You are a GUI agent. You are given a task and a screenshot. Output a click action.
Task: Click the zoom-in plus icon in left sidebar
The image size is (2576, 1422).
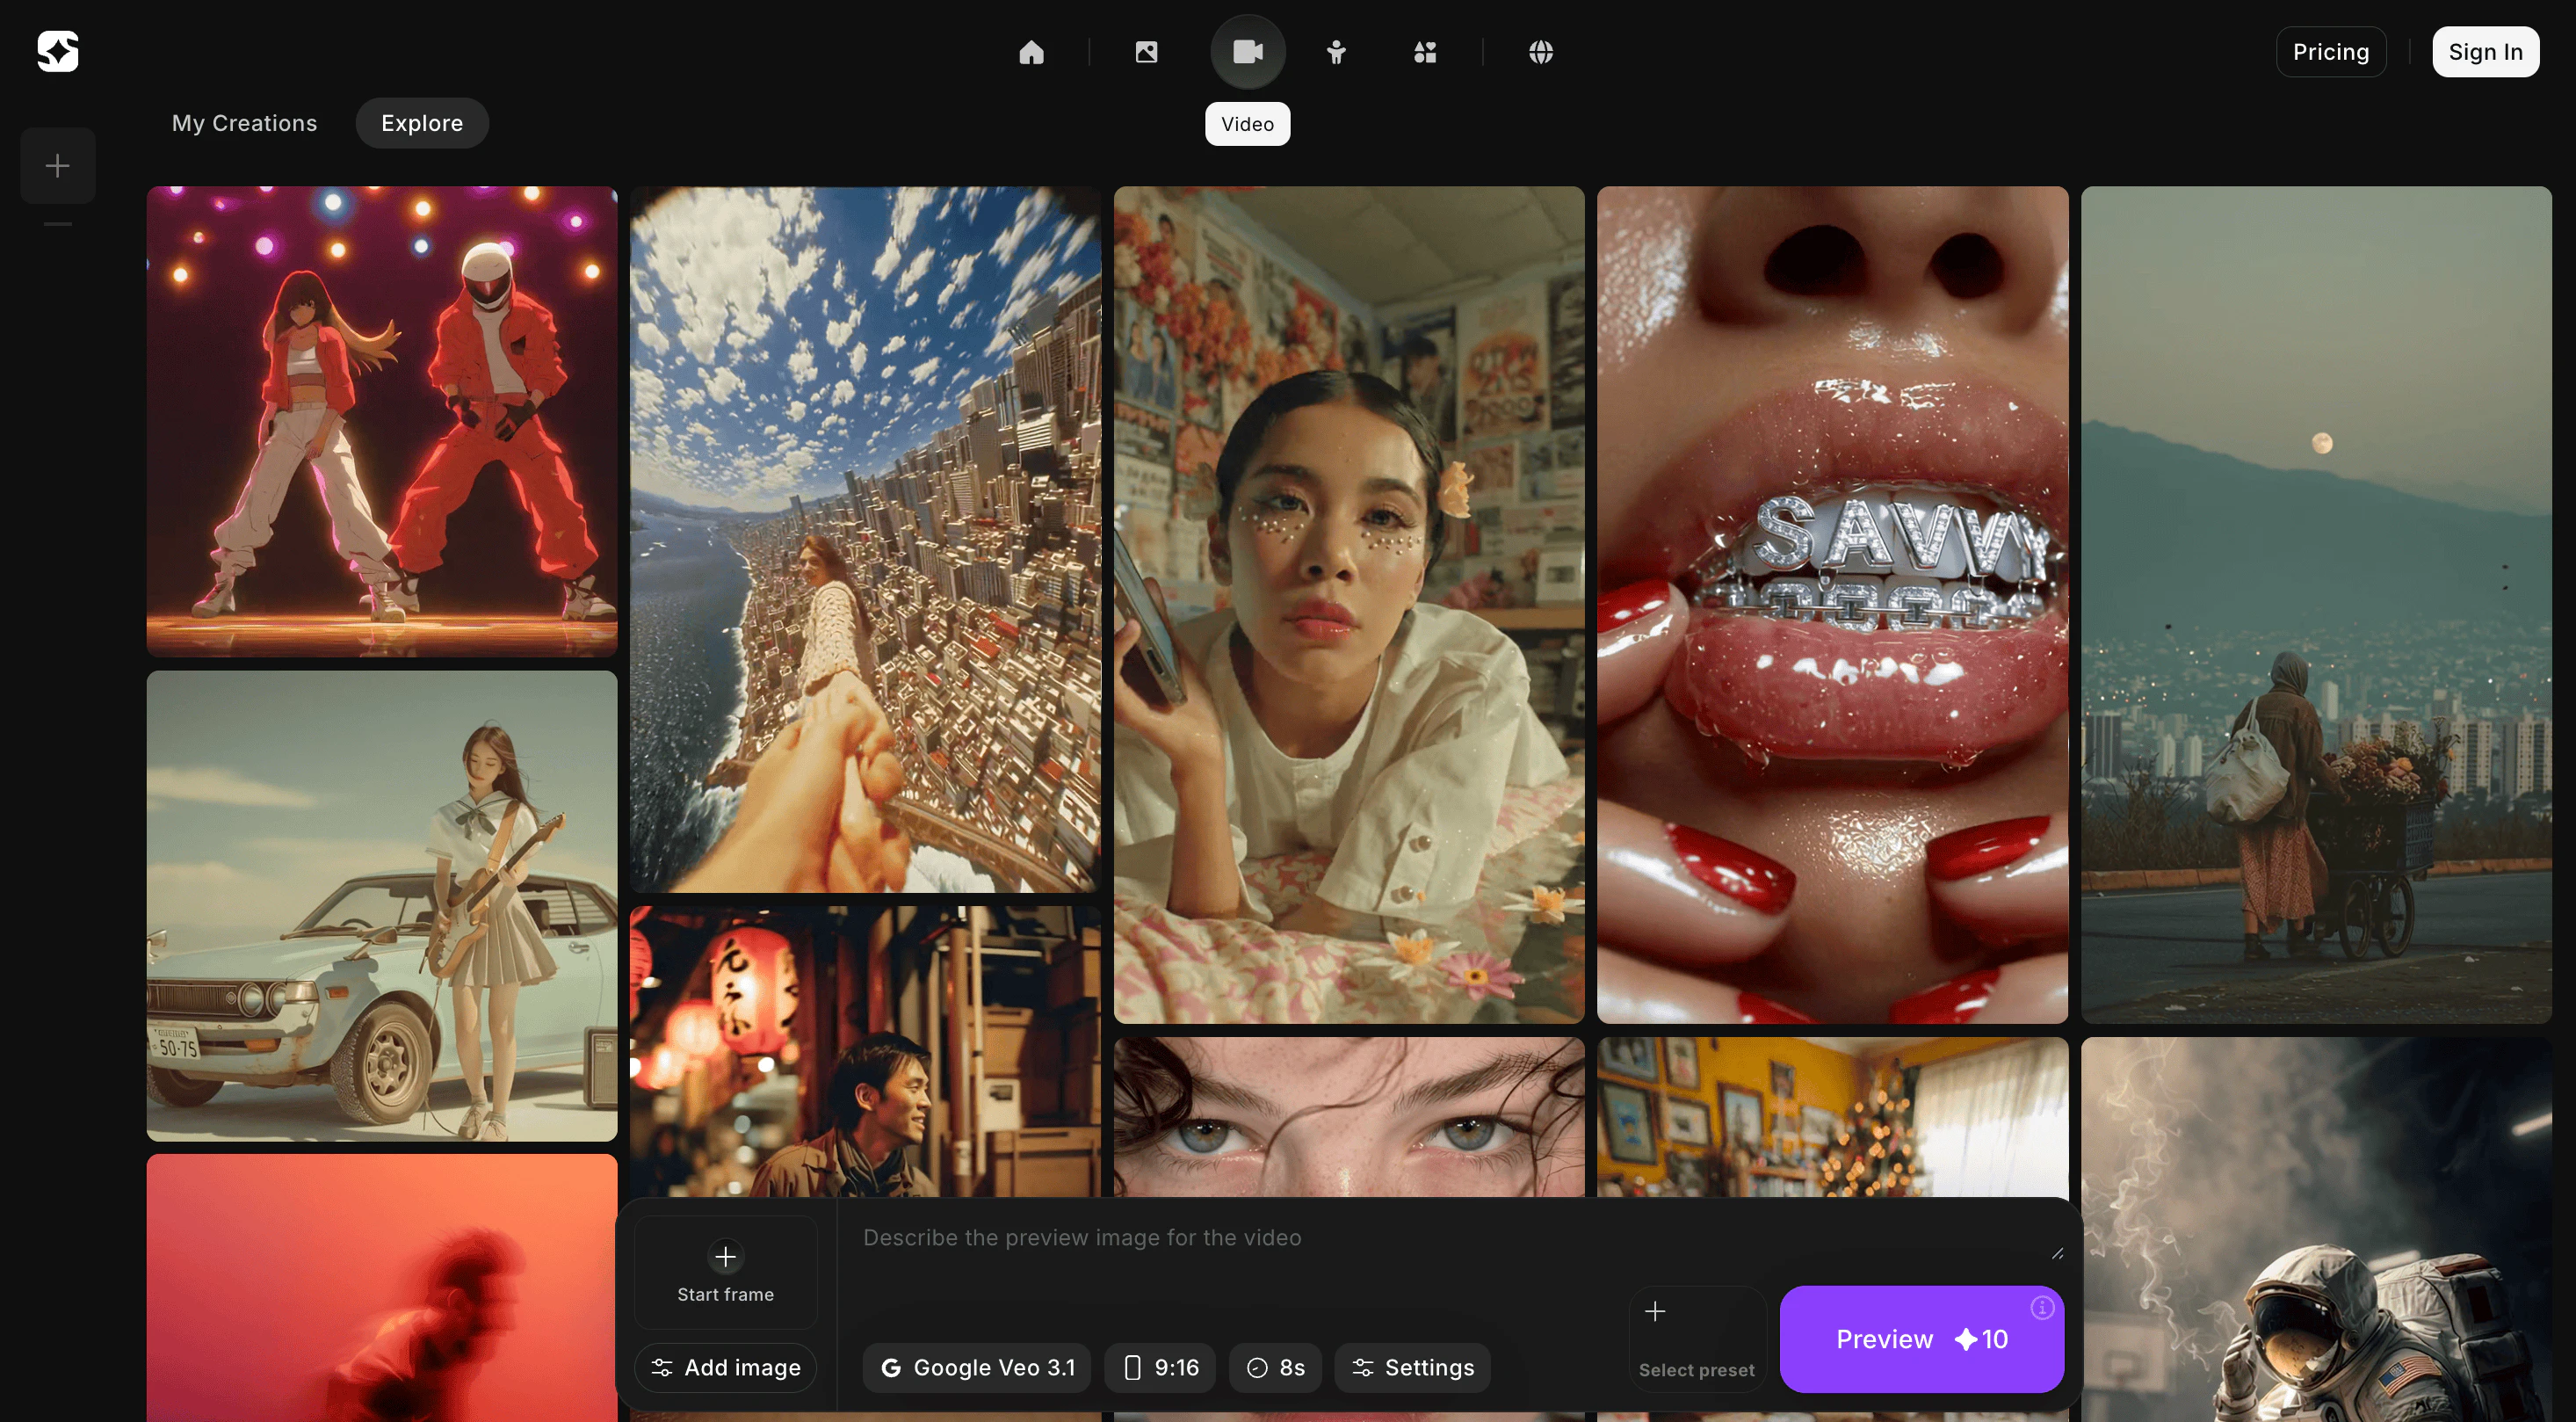click(57, 165)
